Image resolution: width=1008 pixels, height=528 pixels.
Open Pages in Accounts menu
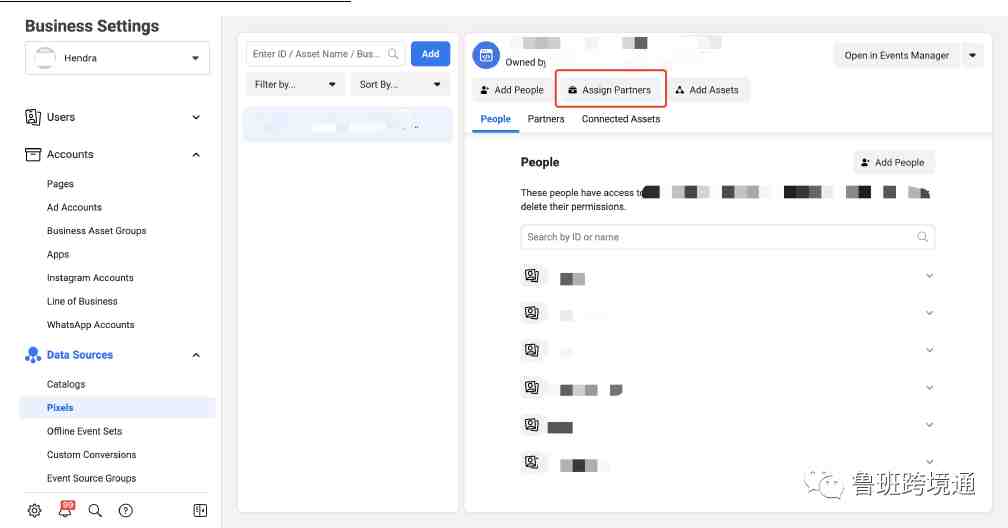coord(60,184)
